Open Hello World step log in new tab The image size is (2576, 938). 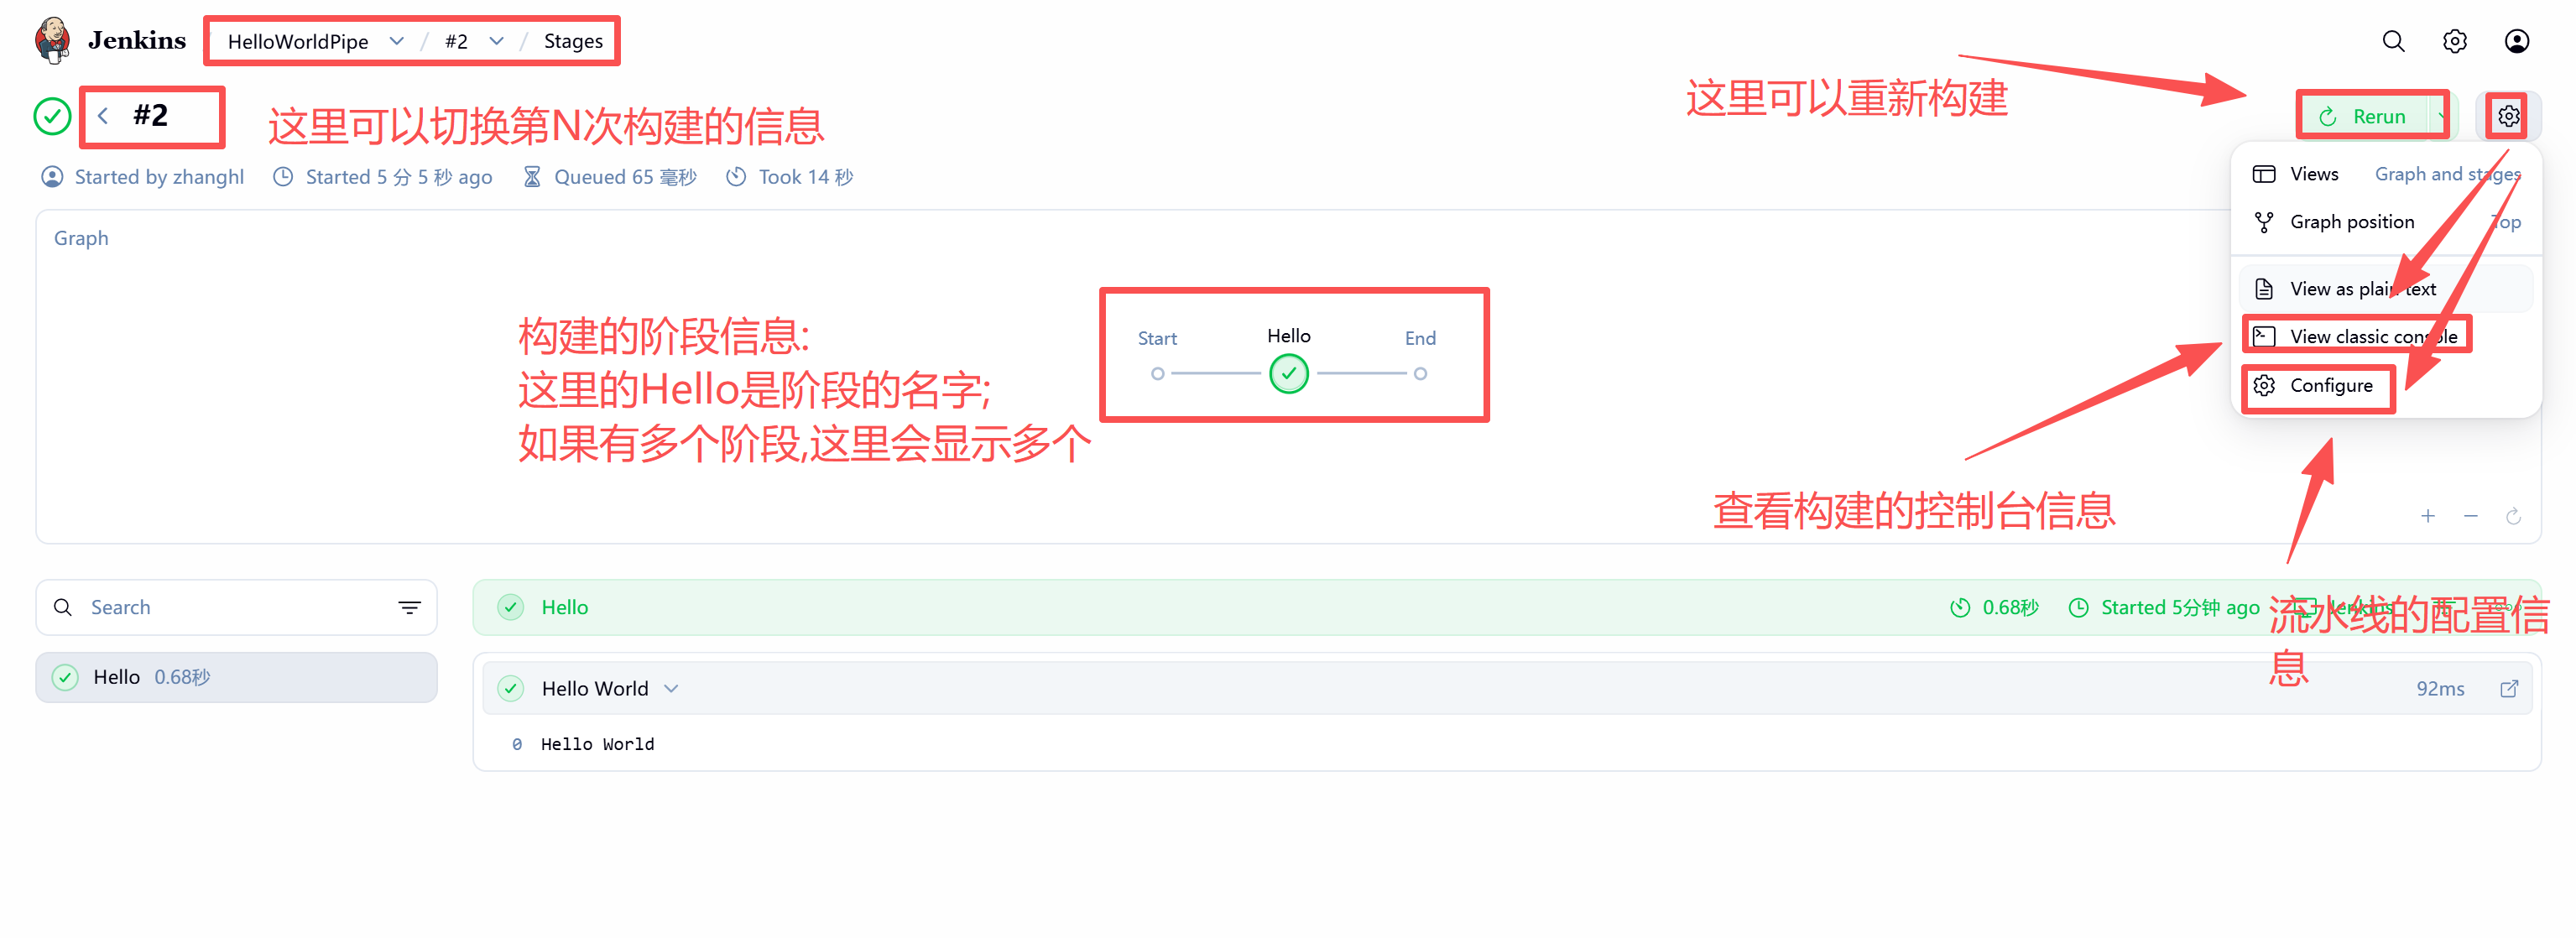pyautogui.click(x=2509, y=689)
